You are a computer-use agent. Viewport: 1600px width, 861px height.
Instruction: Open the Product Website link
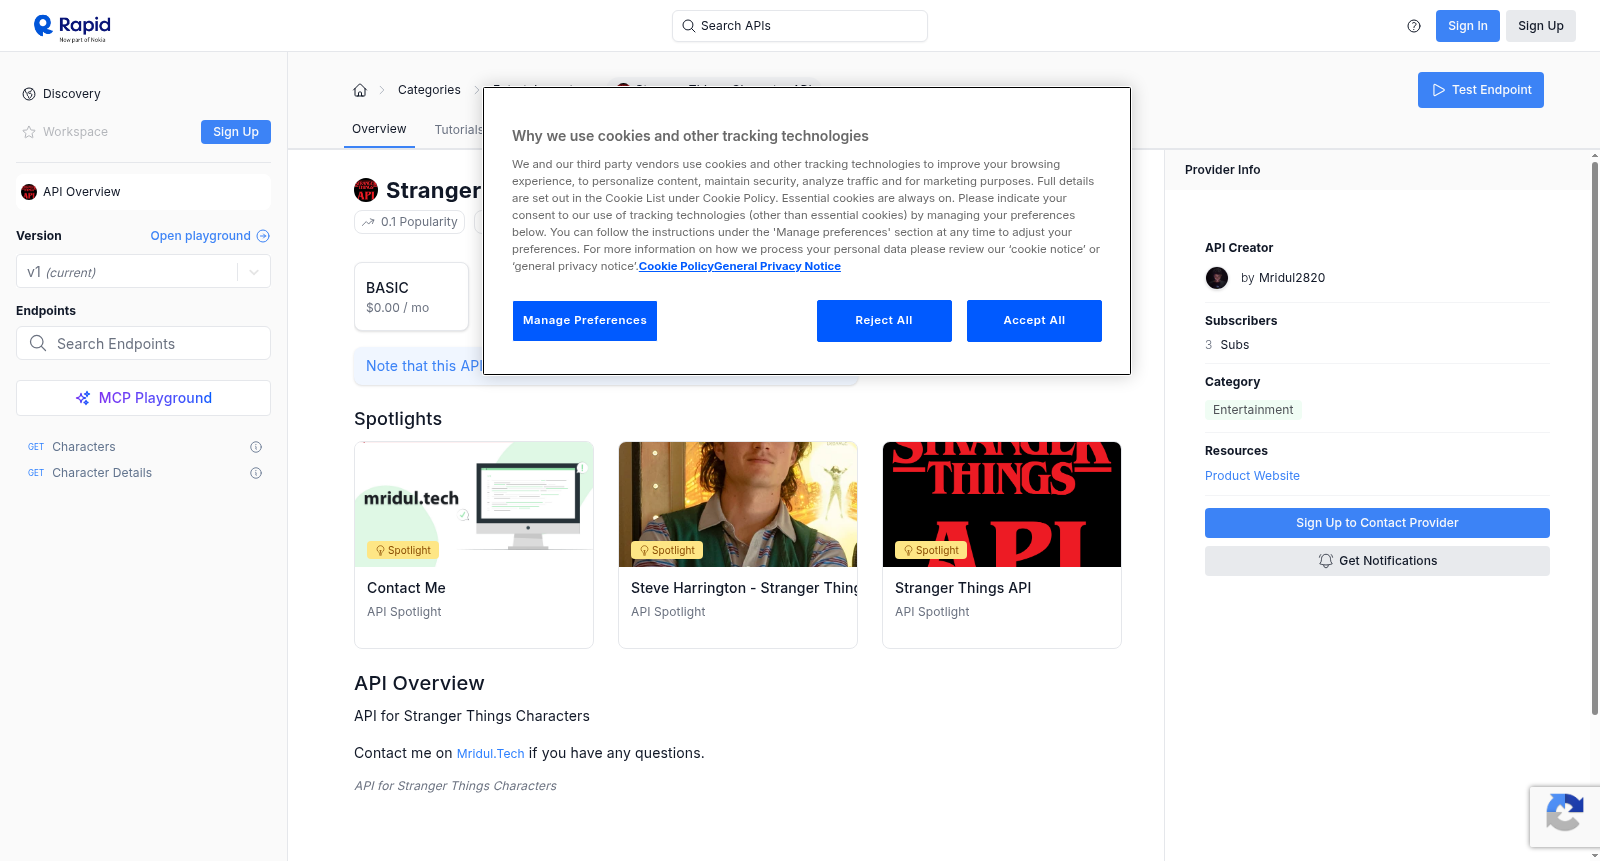tap(1252, 476)
